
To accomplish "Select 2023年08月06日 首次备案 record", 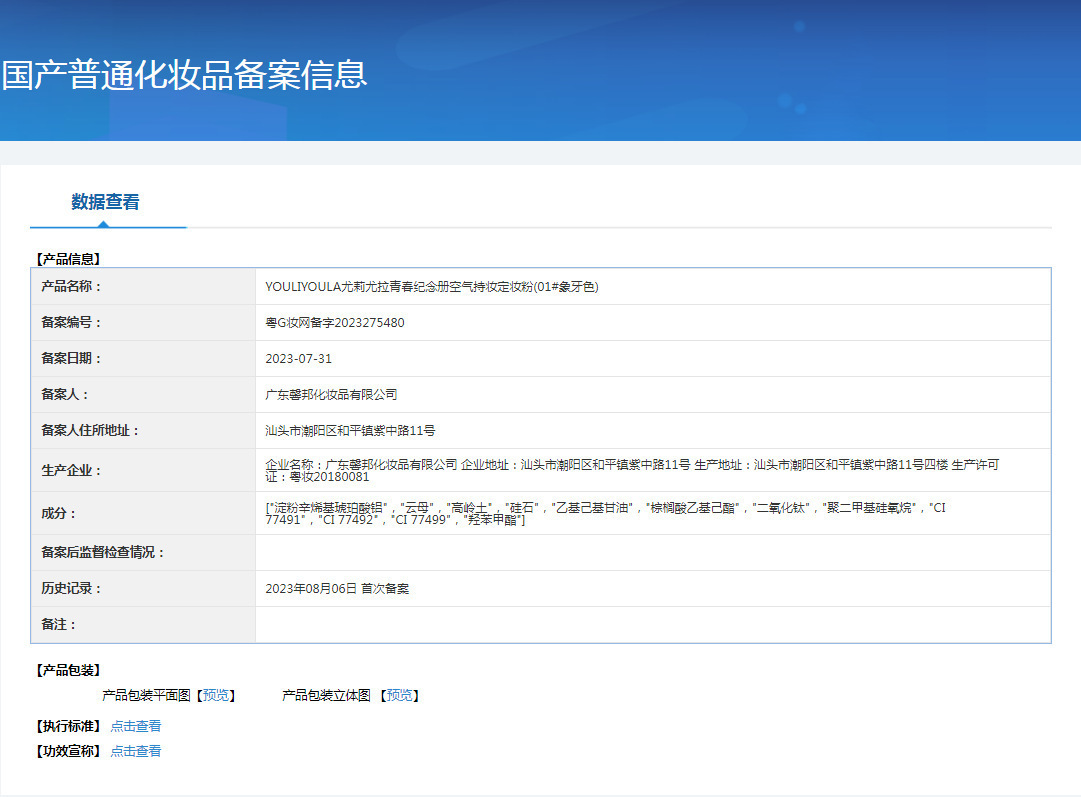I will pyautogui.click(x=337, y=589).
